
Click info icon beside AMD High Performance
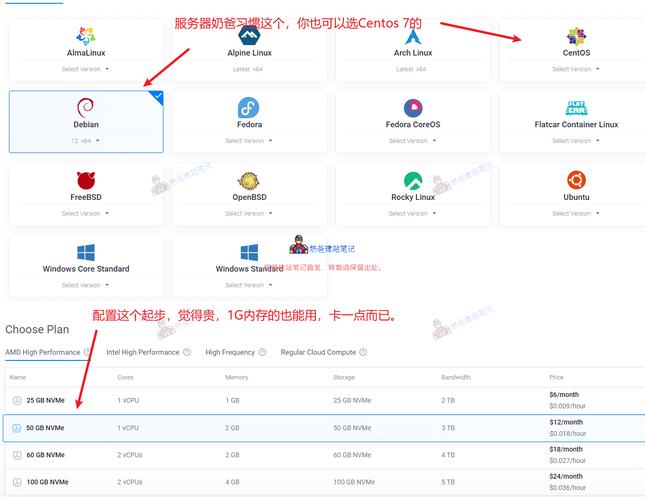[87, 352]
